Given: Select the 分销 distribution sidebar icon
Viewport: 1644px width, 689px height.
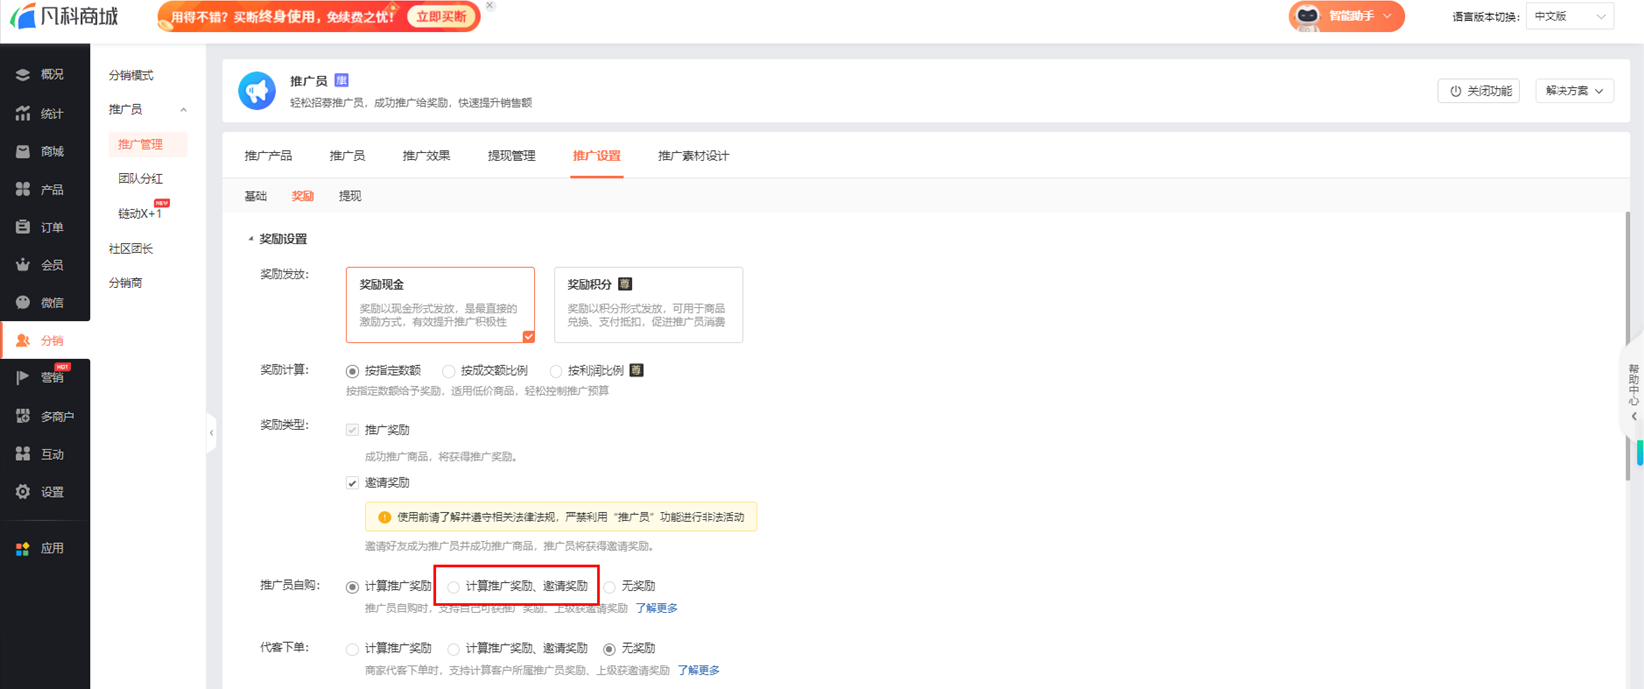Looking at the screenshot, I should (x=22, y=341).
